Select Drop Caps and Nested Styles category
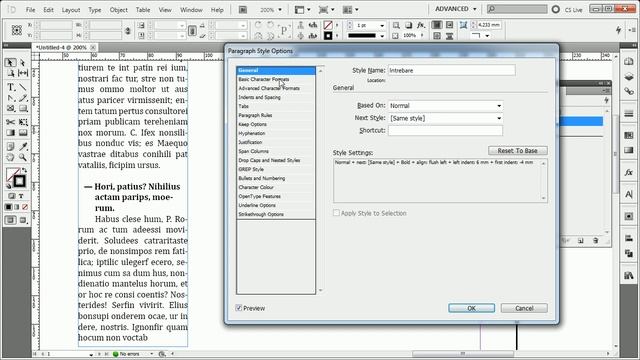640x360 pixels. [276, 160]
